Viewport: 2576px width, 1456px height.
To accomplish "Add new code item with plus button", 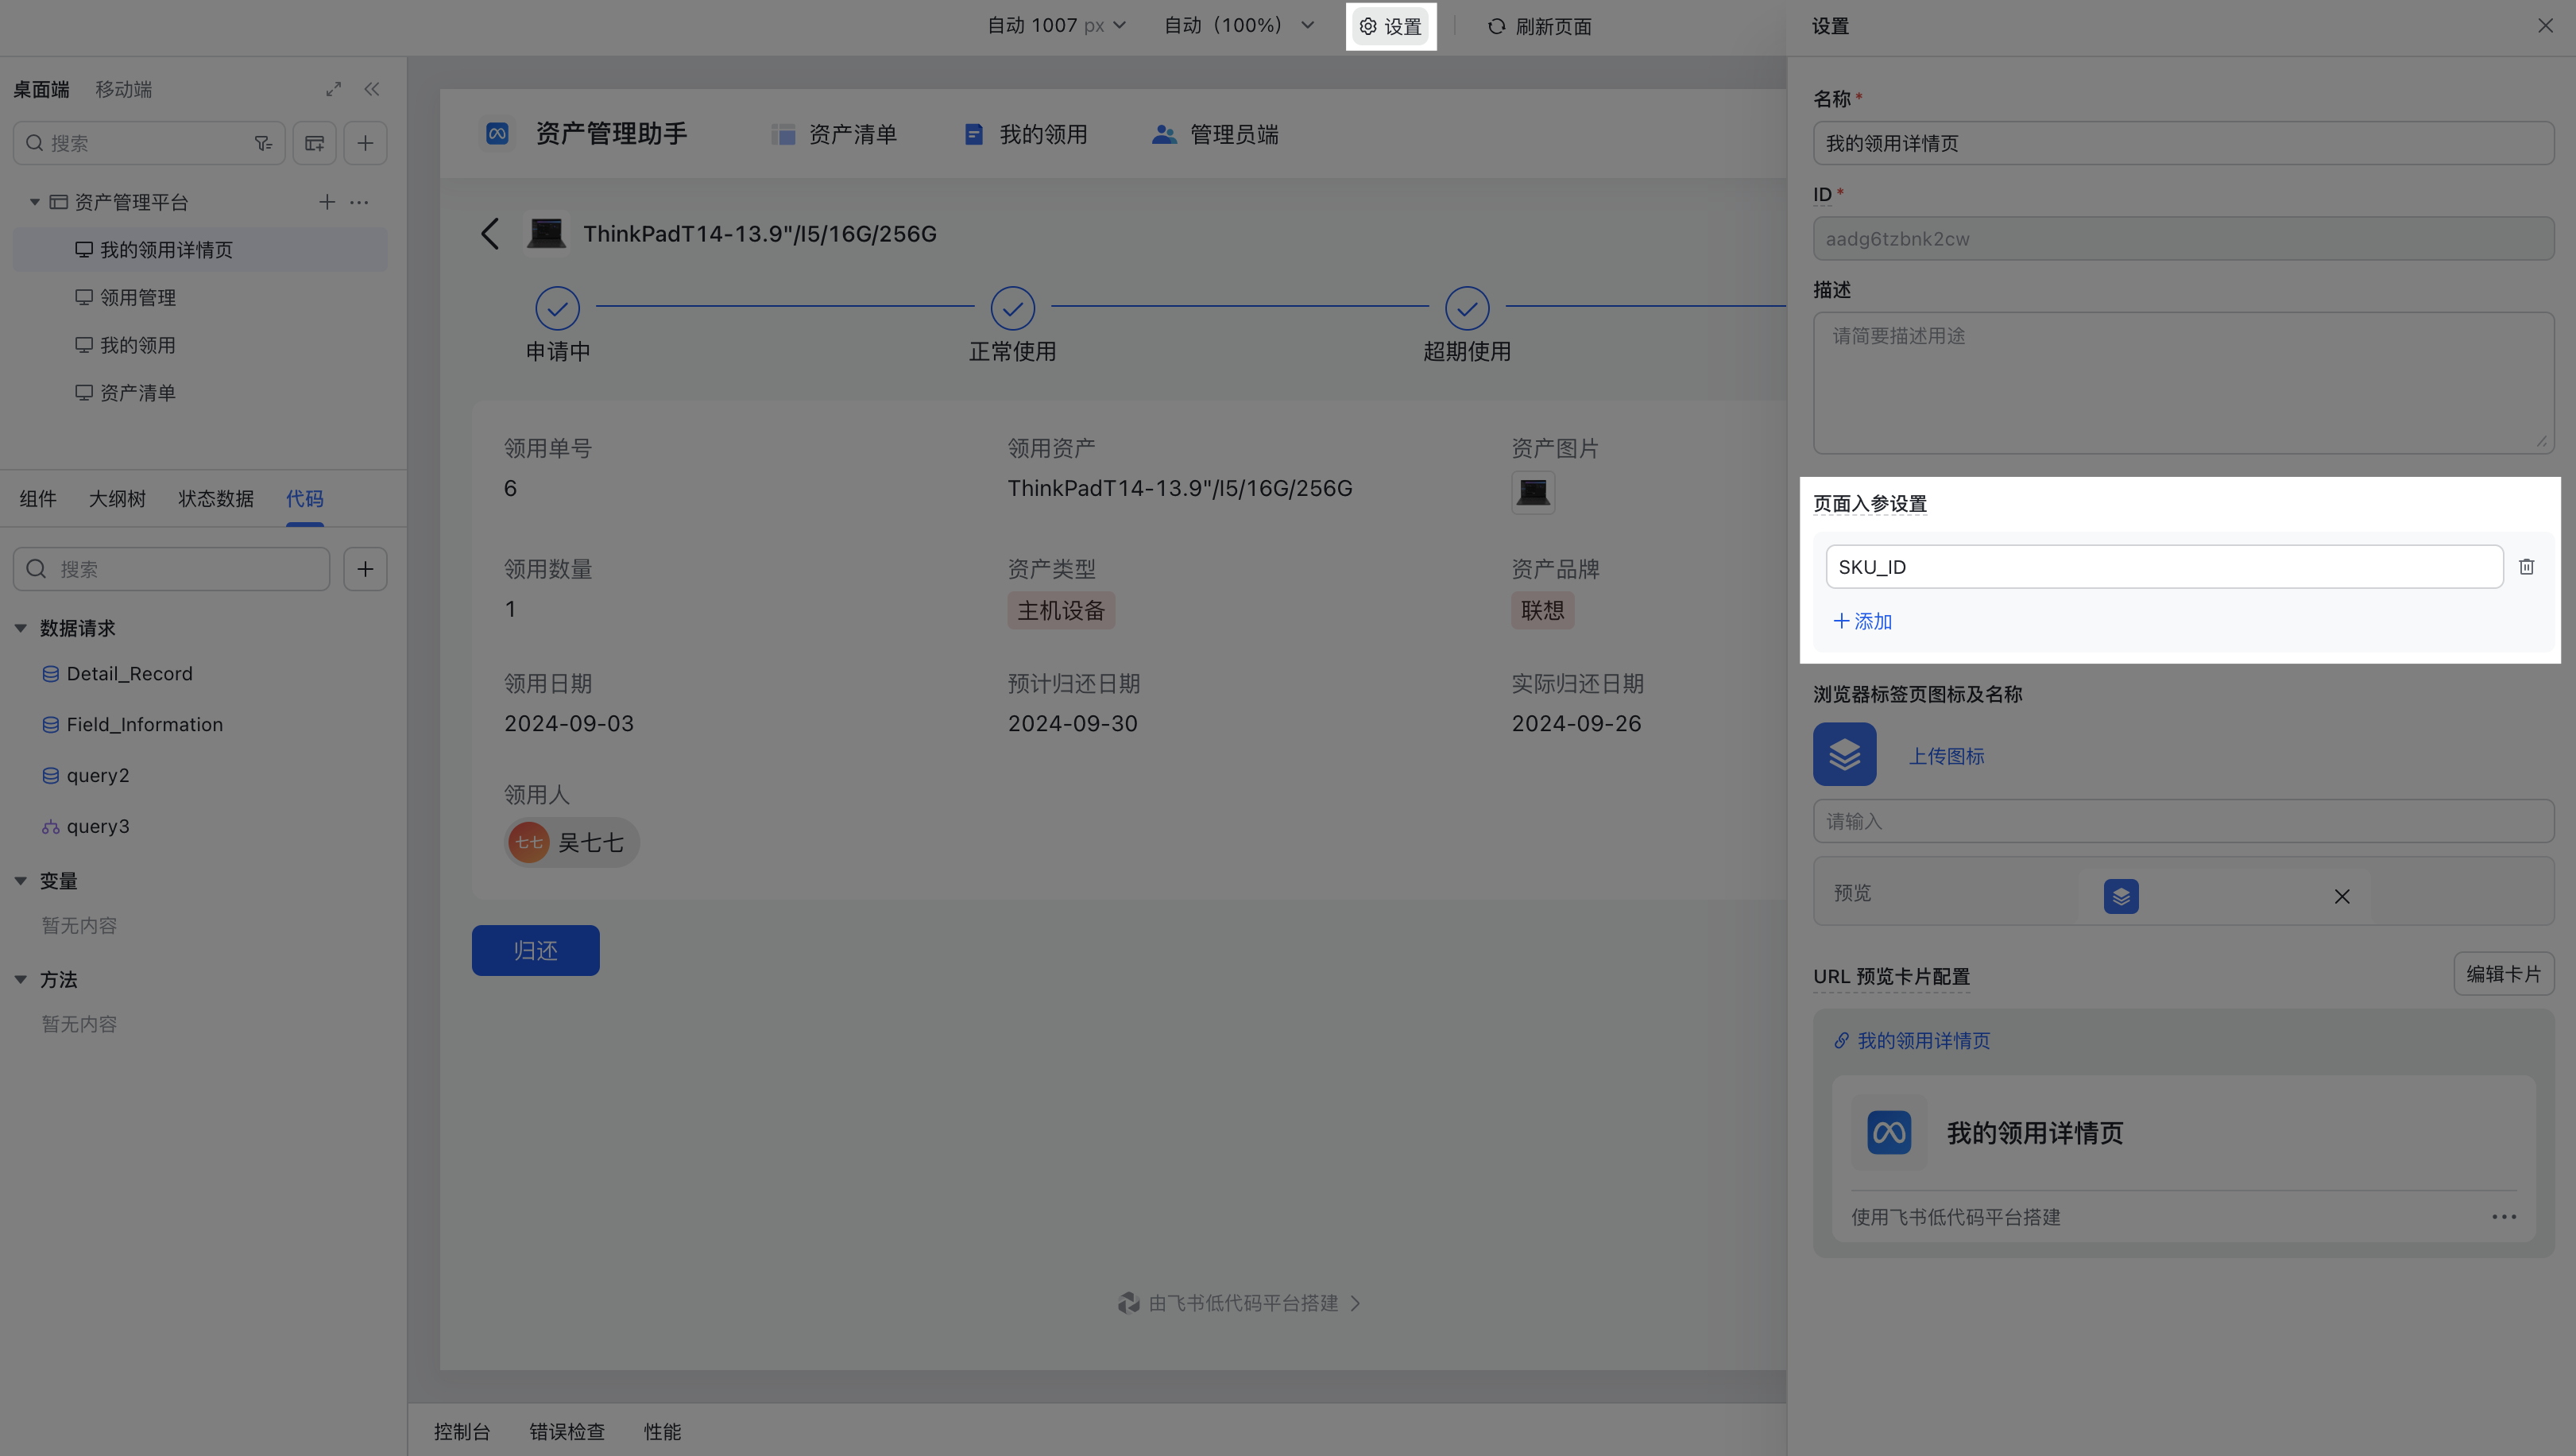I will tap(365, 569).
